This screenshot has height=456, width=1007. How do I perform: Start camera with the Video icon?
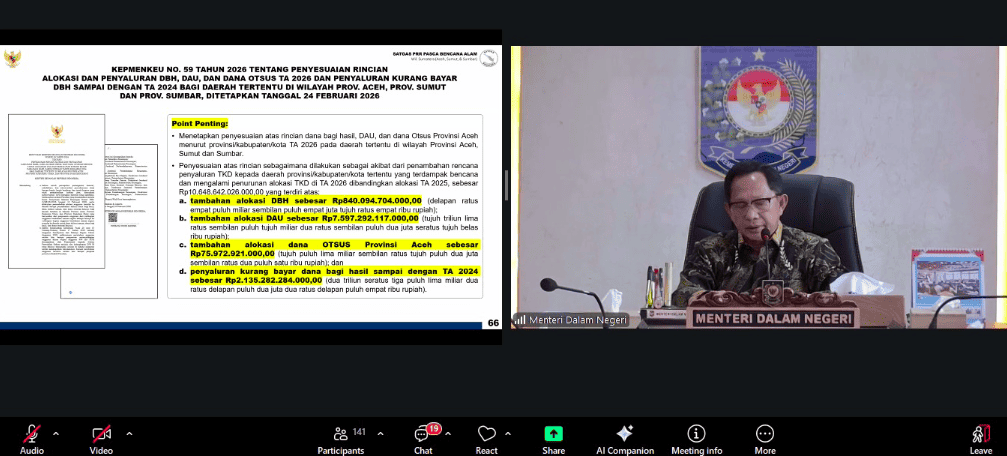tap(101, 434)
